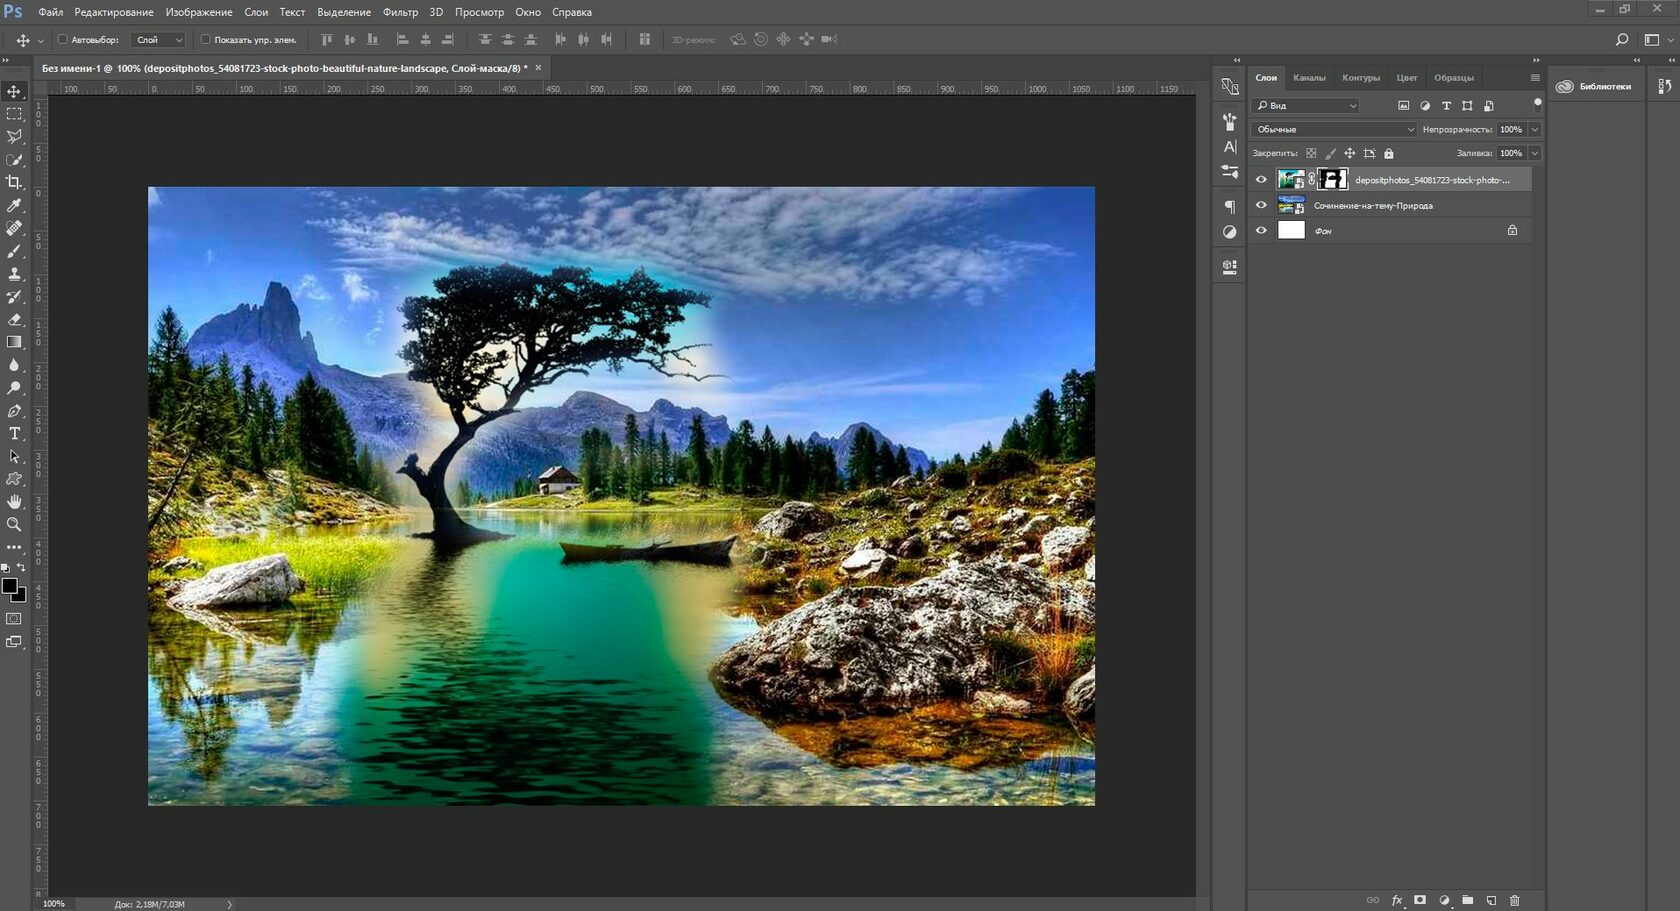Toggle lock transparent pixels
Viewport: 1680px width, 911px height.
tap(1311, 154)
